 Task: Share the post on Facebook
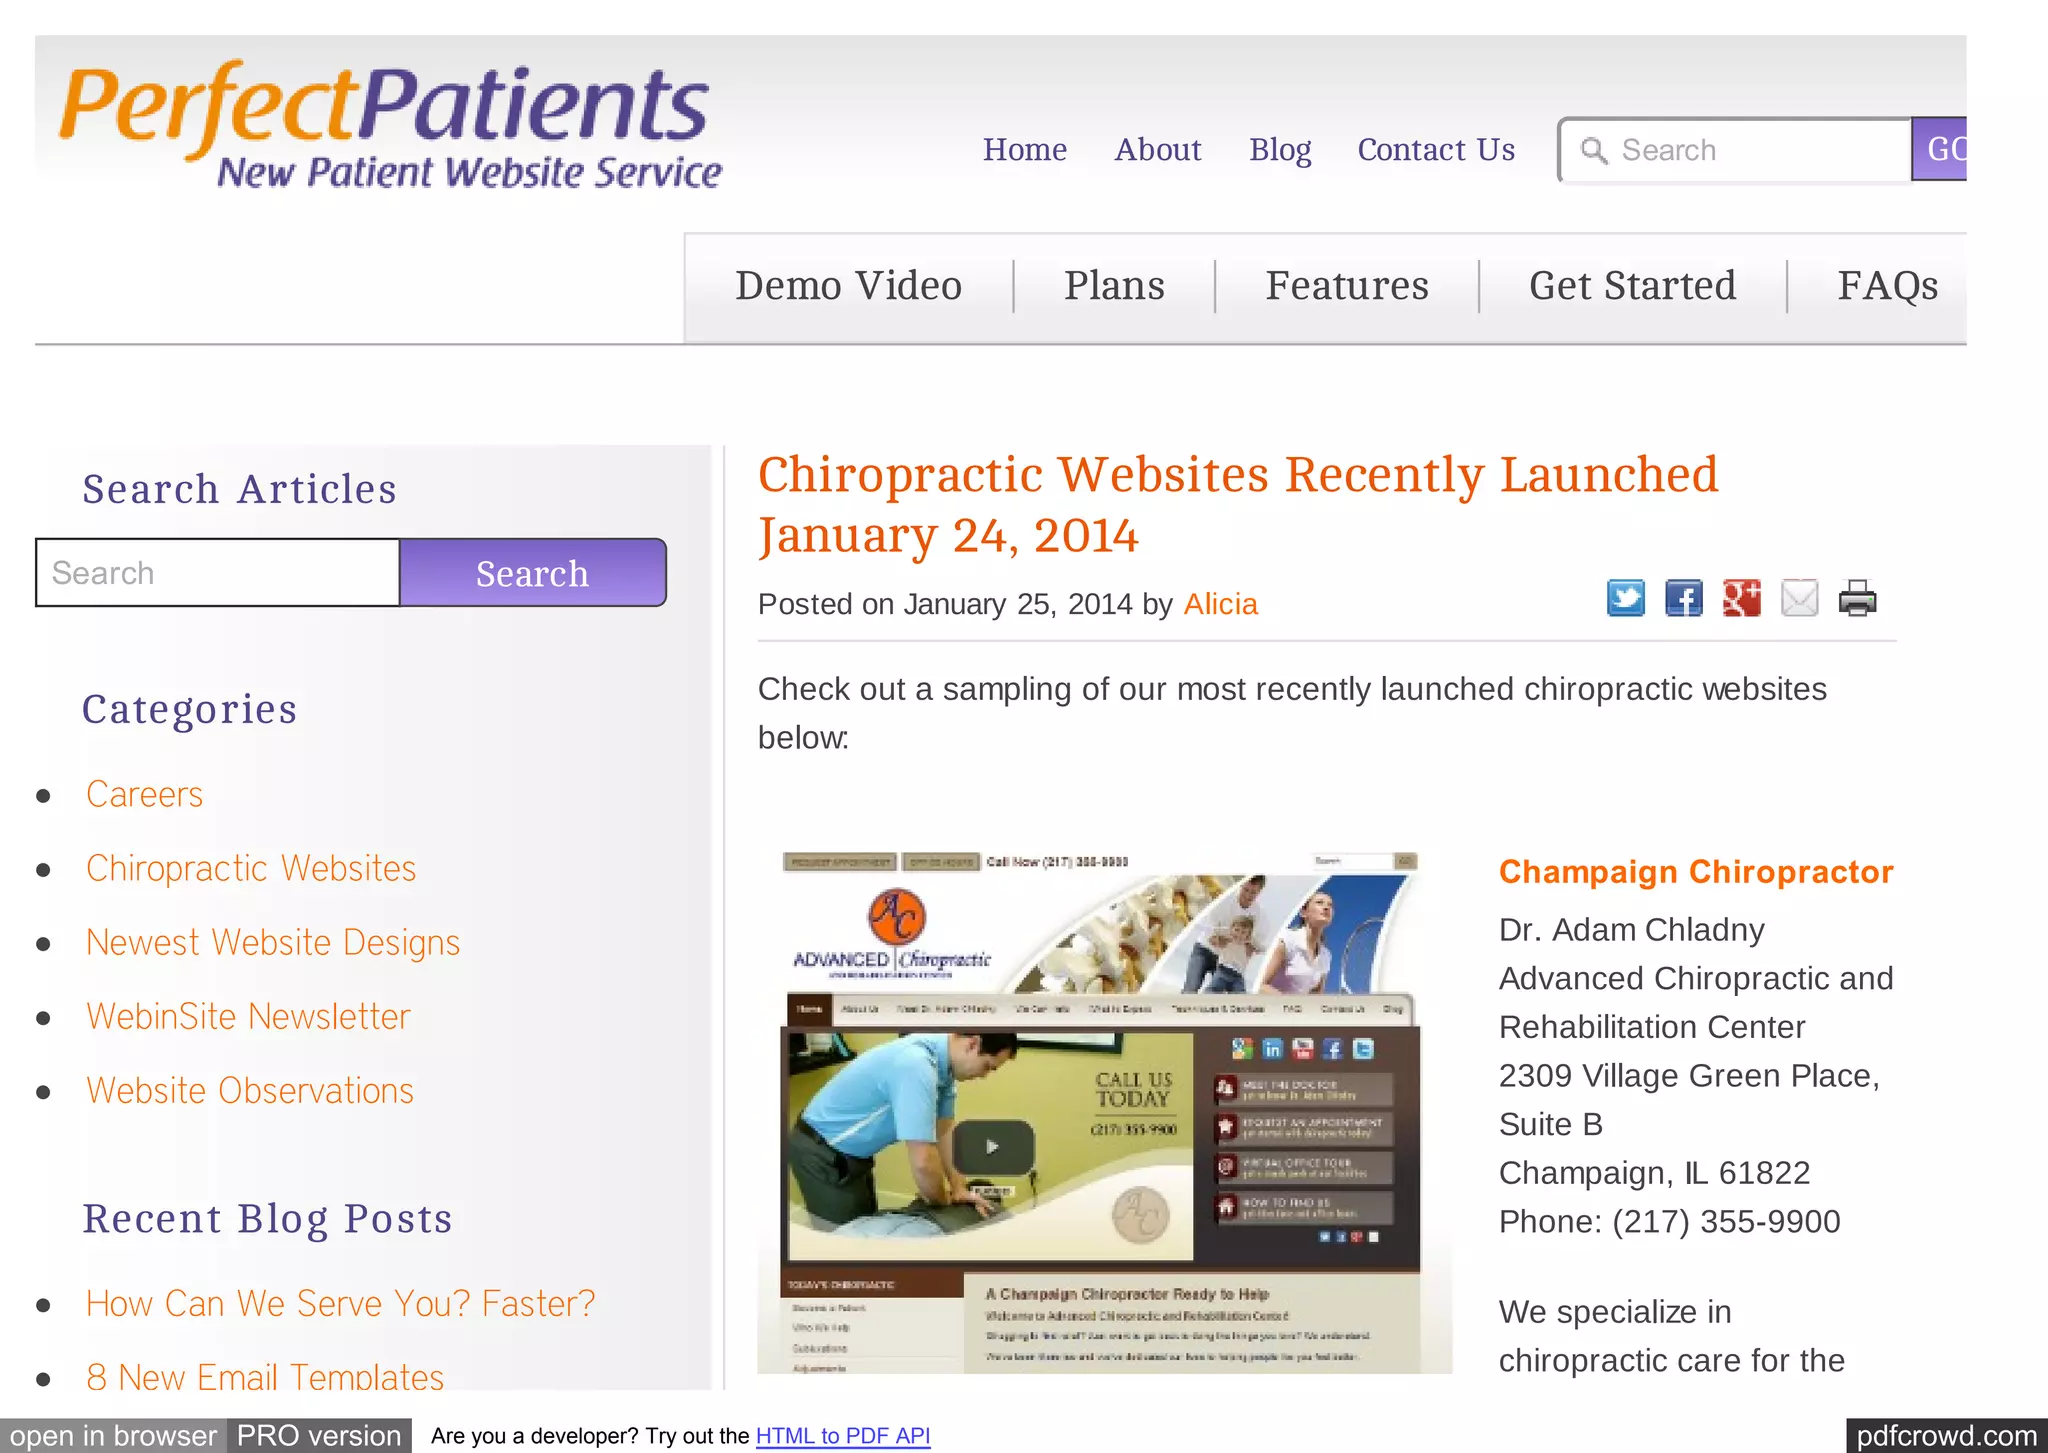point(1684,598)
